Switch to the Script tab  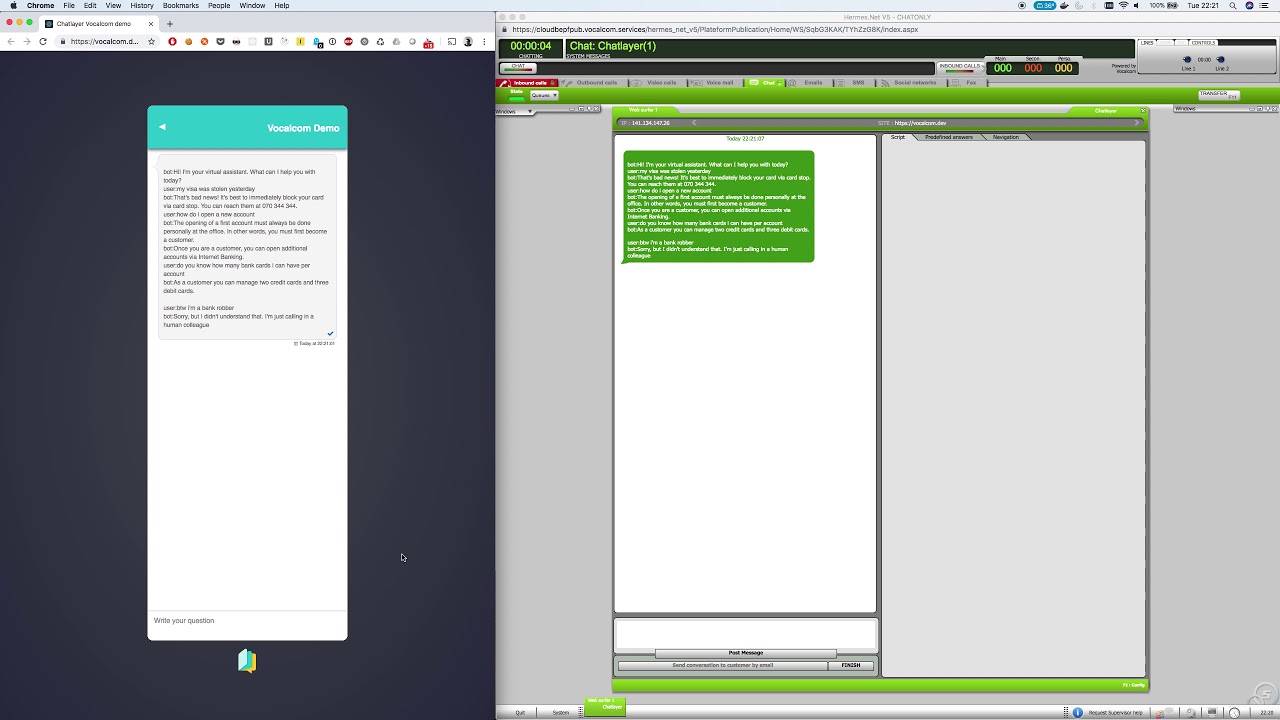click(x=898, y=137)
